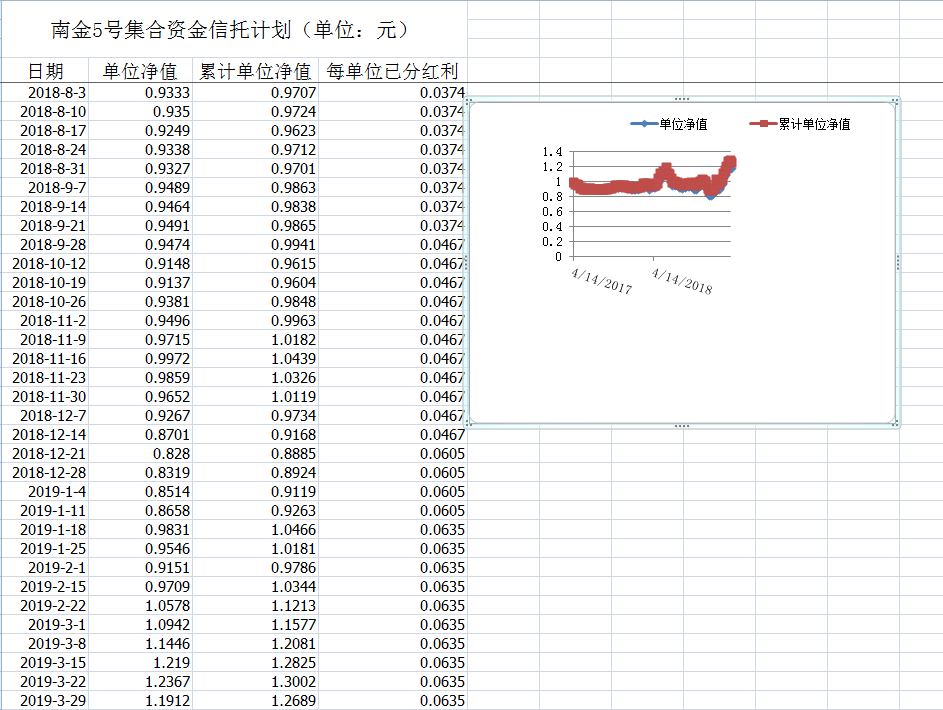Click date cell 2018-12-21
943x710 pixels.
tap(45, 454)
